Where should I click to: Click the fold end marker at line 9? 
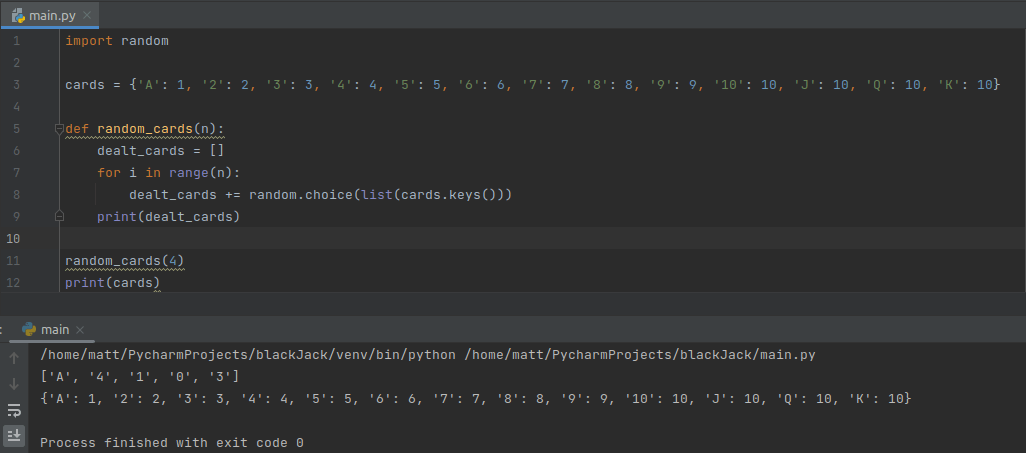pos(59,215)
